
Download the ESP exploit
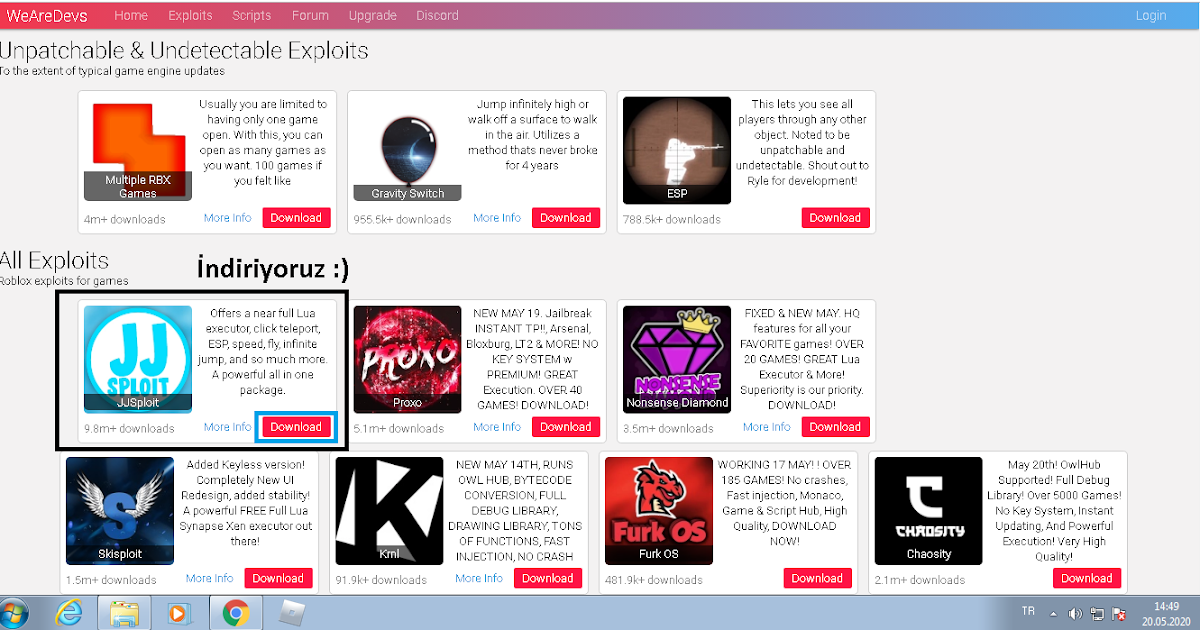(x=835, y=218)
